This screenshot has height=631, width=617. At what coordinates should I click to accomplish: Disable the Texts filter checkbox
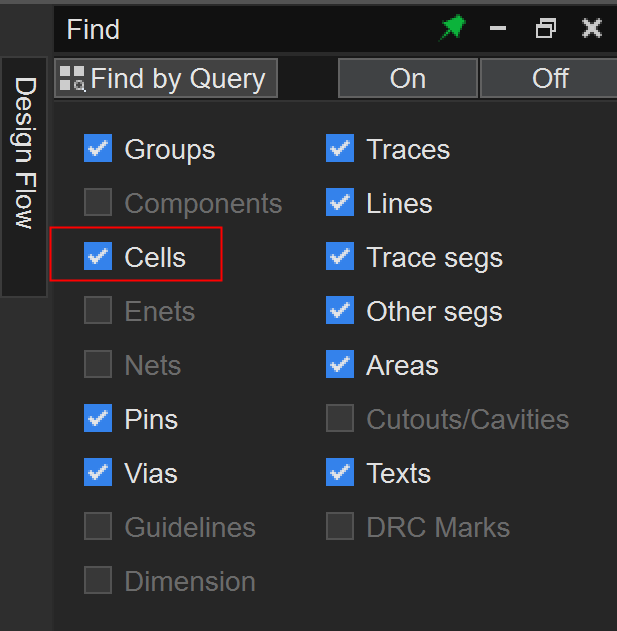[x=340, y=473]
